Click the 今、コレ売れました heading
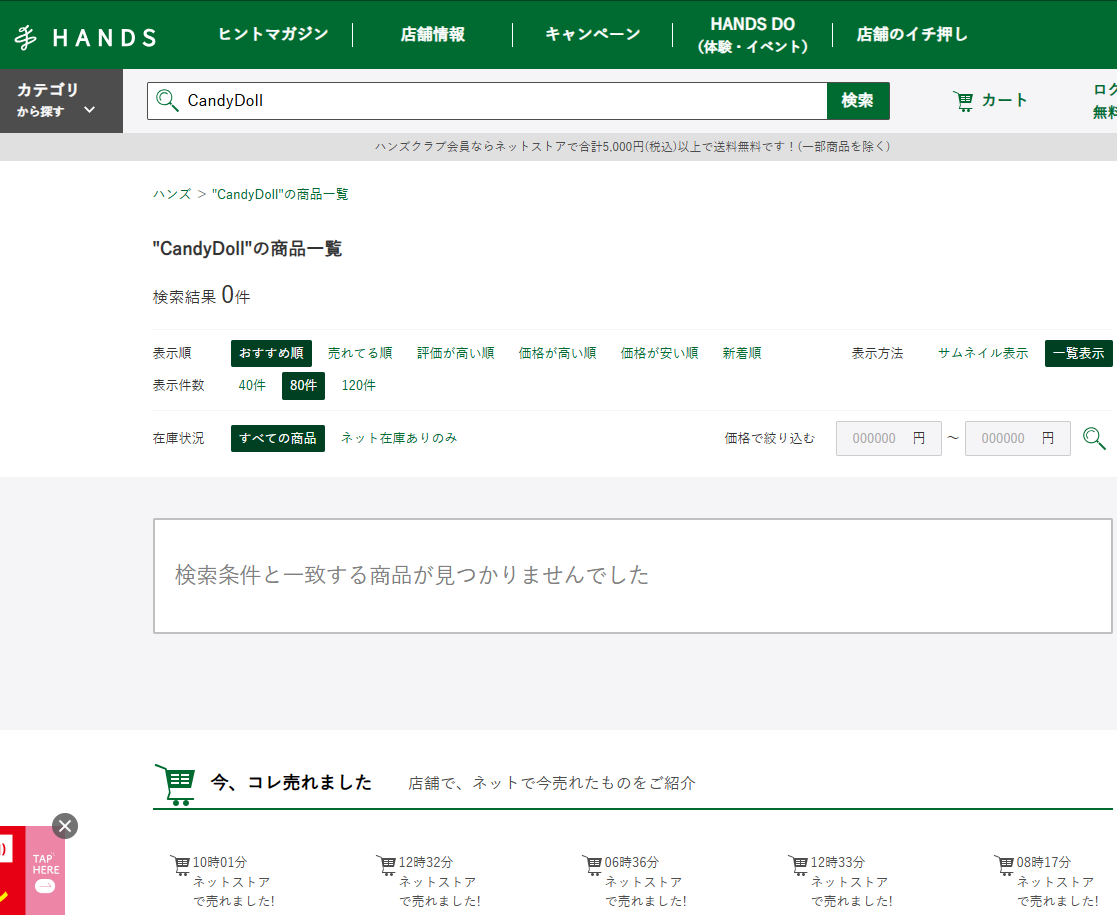Image resolution: width=1117 pixels, height=915 pixels. tap(291, 783)
